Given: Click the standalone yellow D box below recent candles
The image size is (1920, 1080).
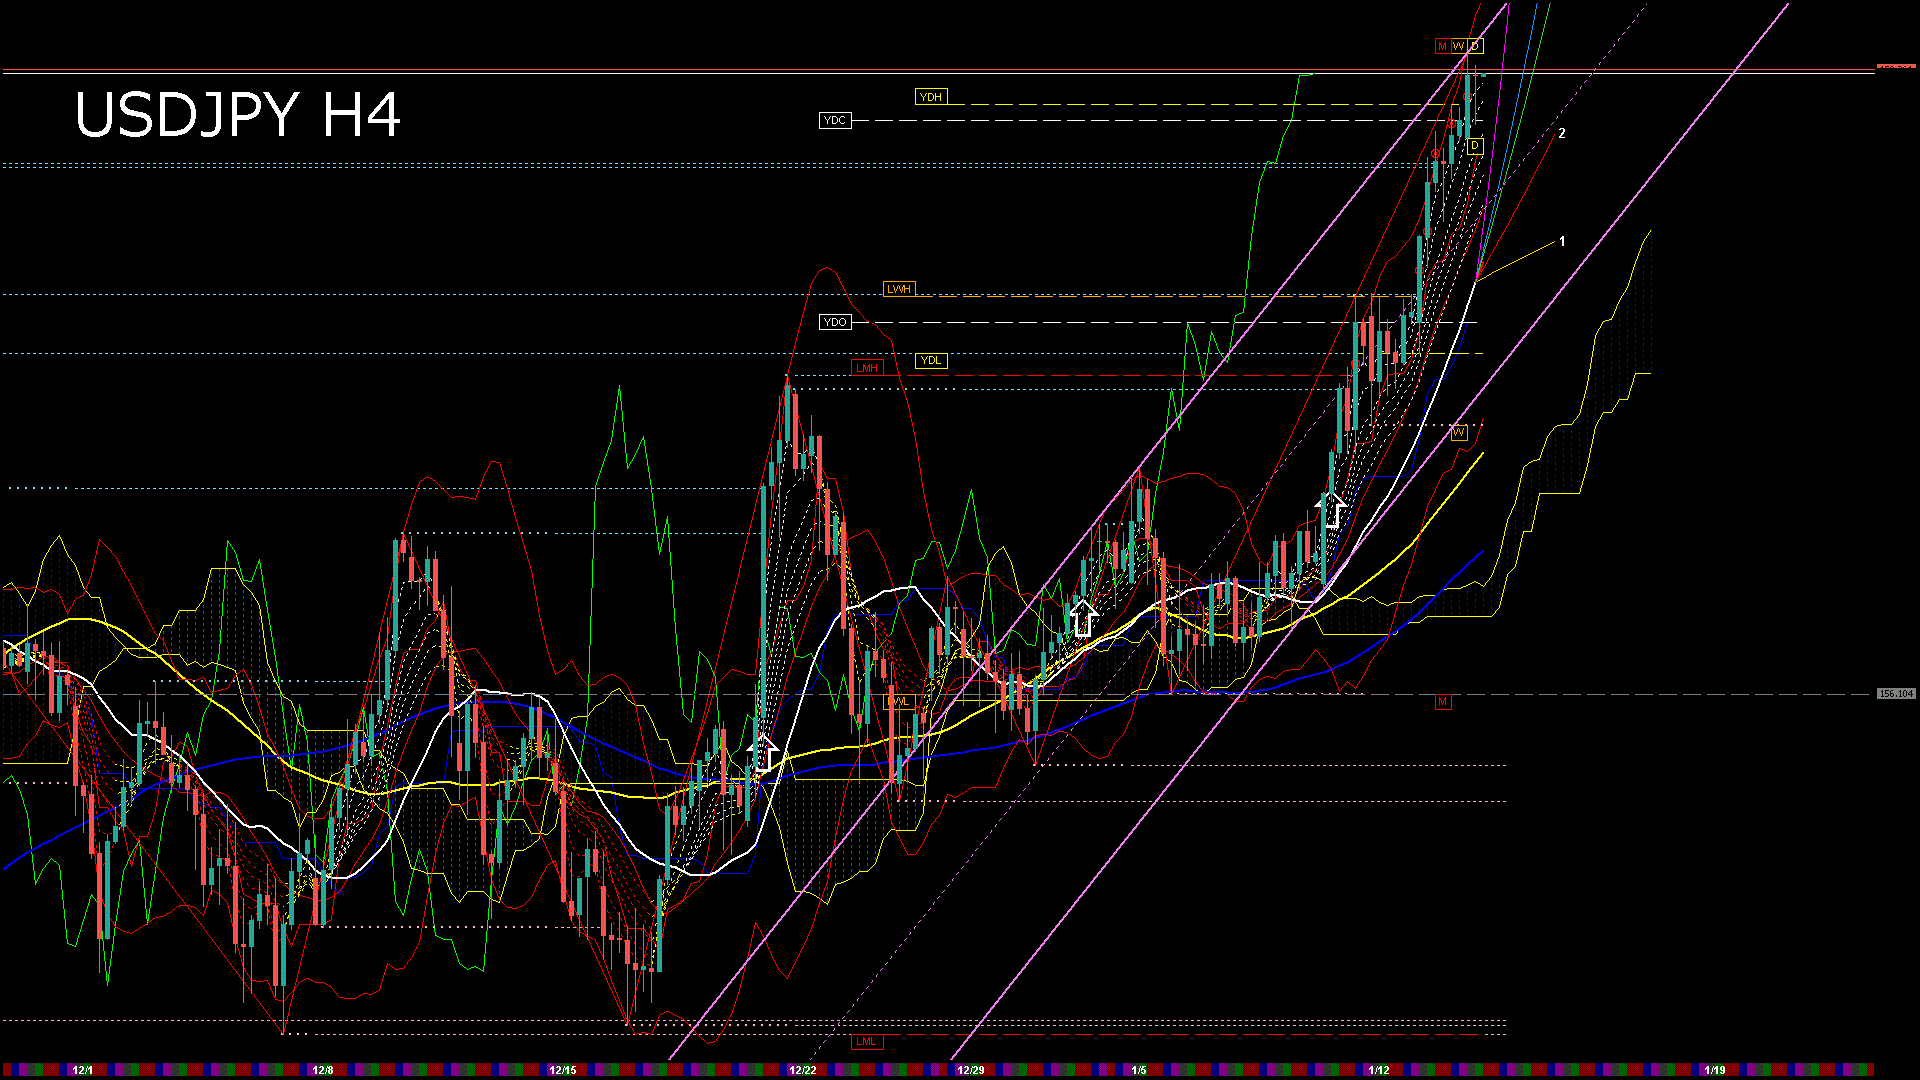Looking at the screenshot, I should [x=1473, y=145].
